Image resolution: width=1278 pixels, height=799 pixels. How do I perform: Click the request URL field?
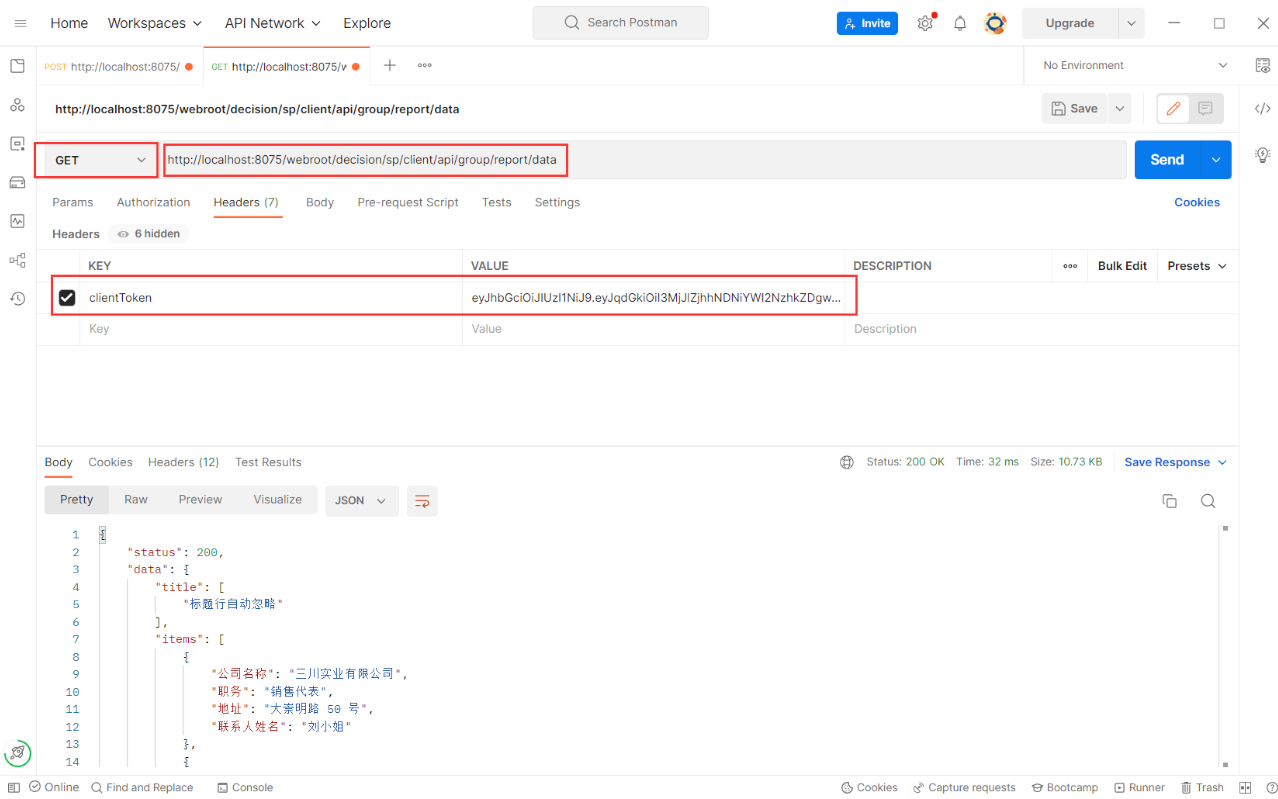pyautogui.click(x=645, y=160)
